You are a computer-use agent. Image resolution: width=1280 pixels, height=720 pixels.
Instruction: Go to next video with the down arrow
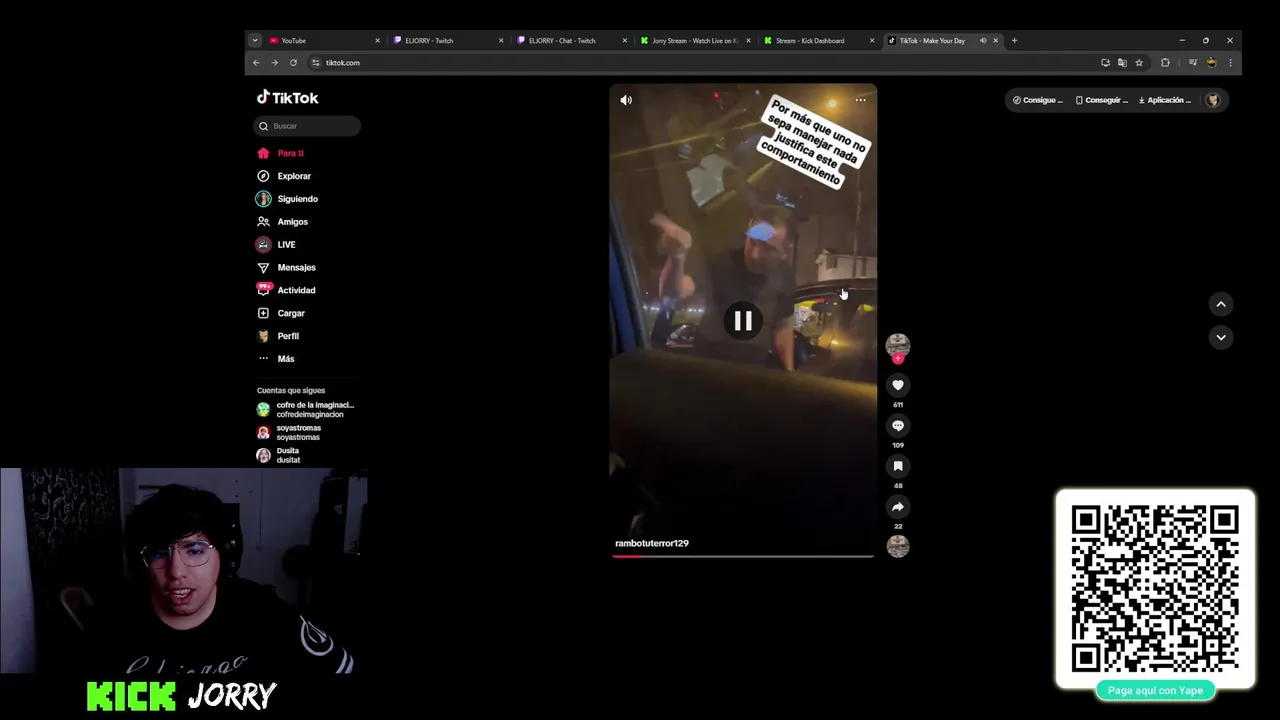(1221, 337)
